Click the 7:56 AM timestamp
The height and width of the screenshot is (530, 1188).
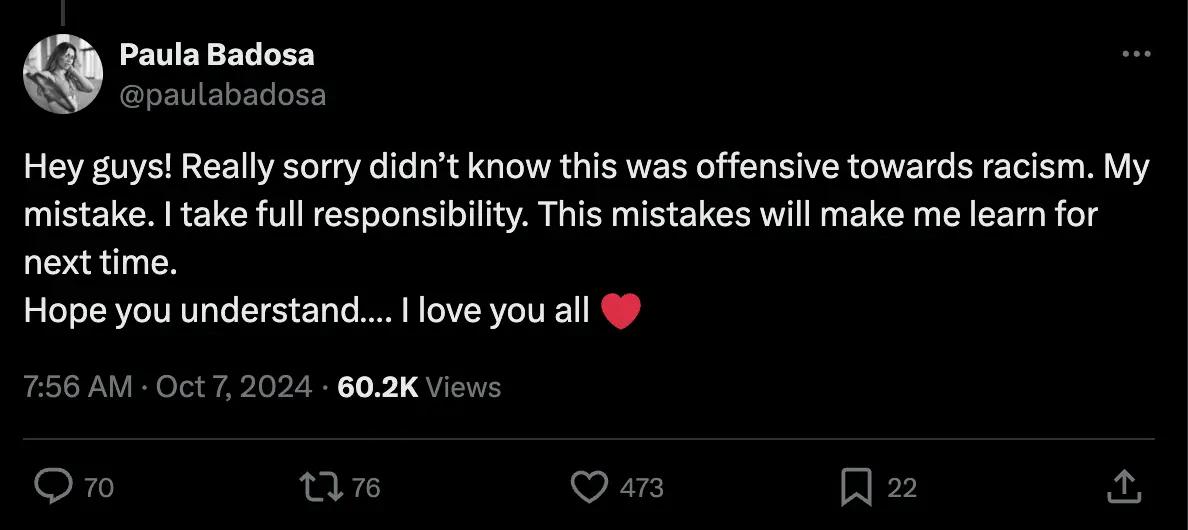click(77, 387)
